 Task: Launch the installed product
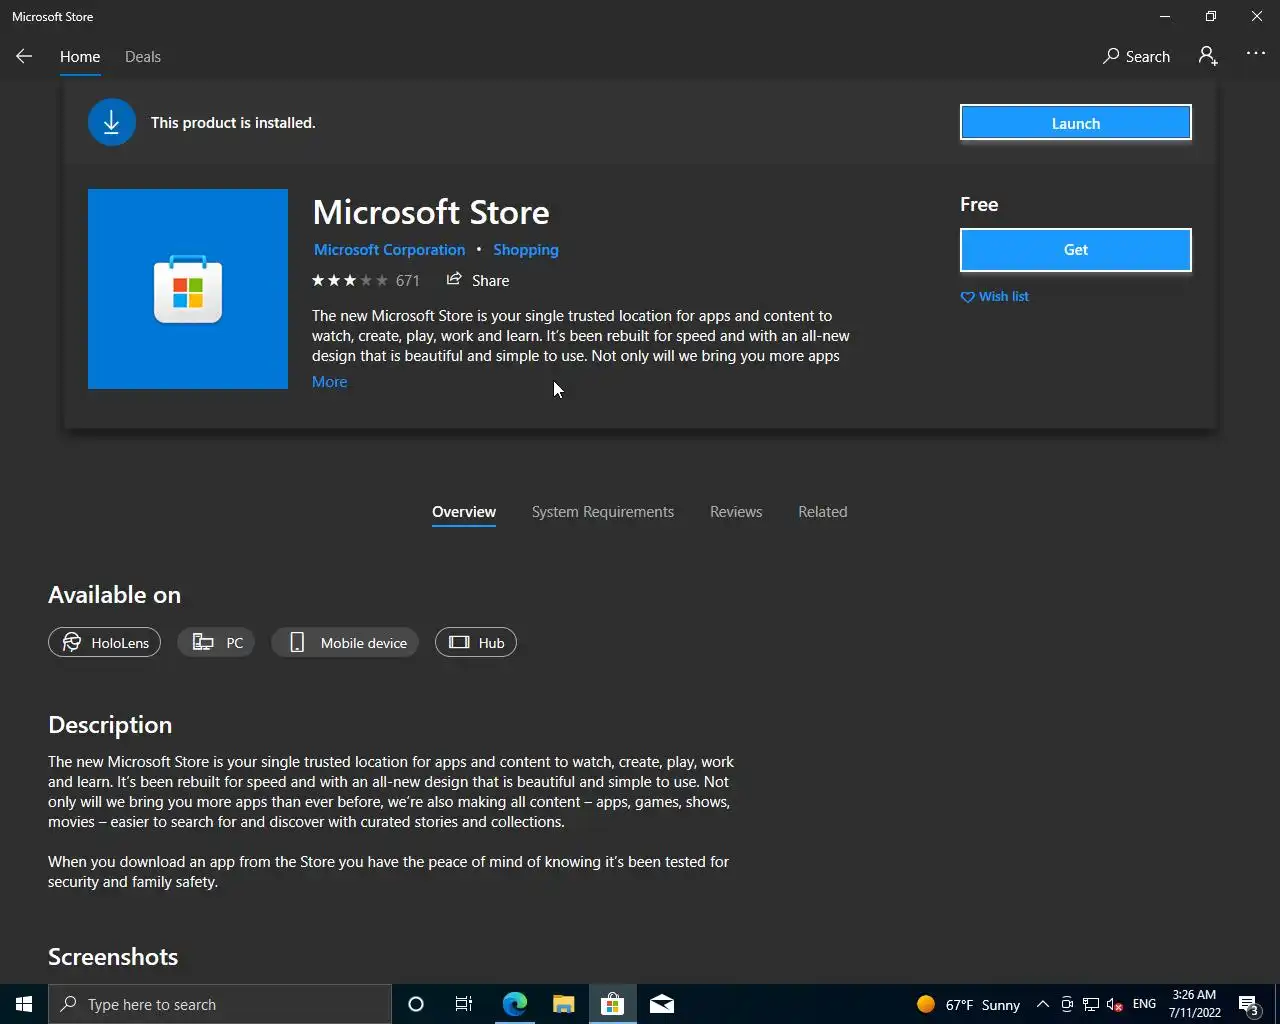(x=1076, y=123)
